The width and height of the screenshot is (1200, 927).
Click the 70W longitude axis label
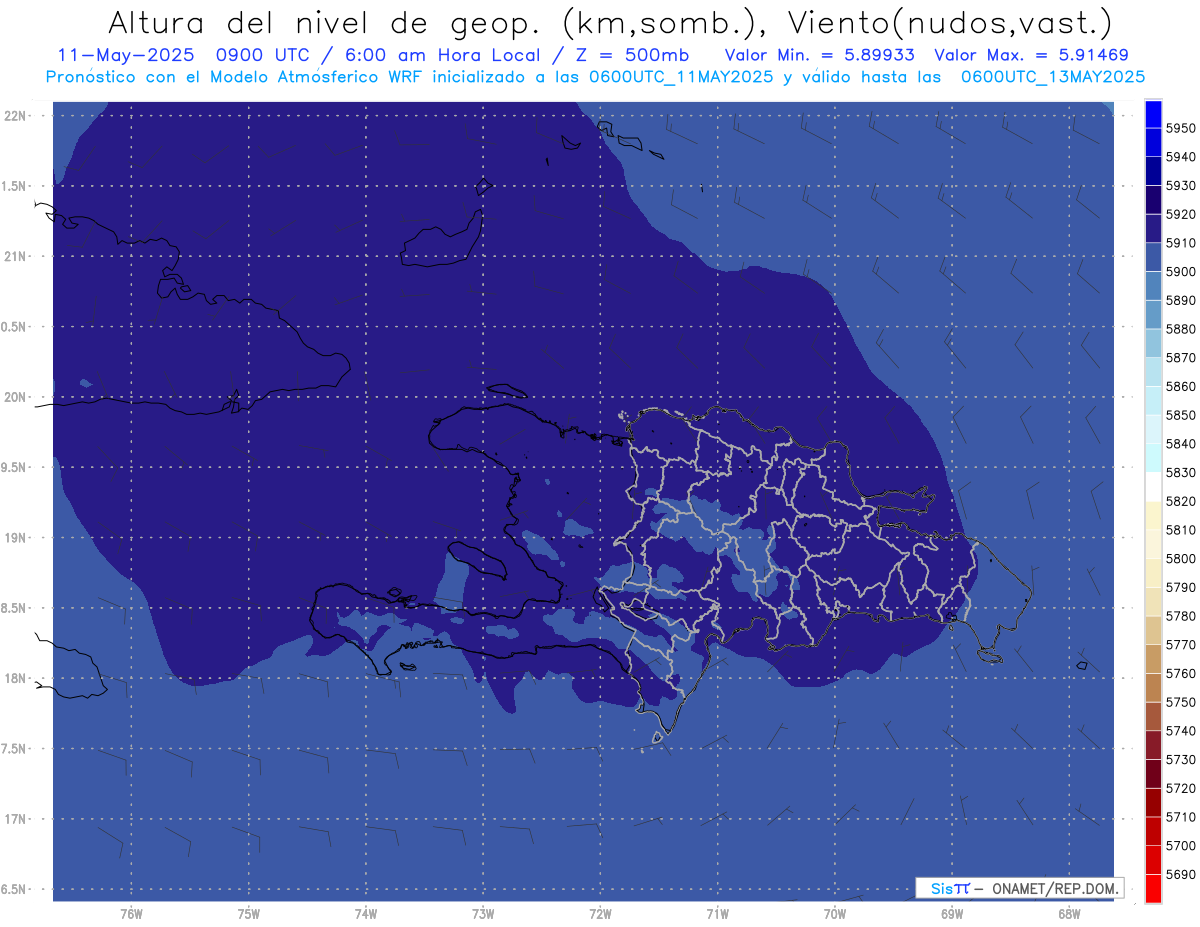pyautogui.click(x=834, y=914)
